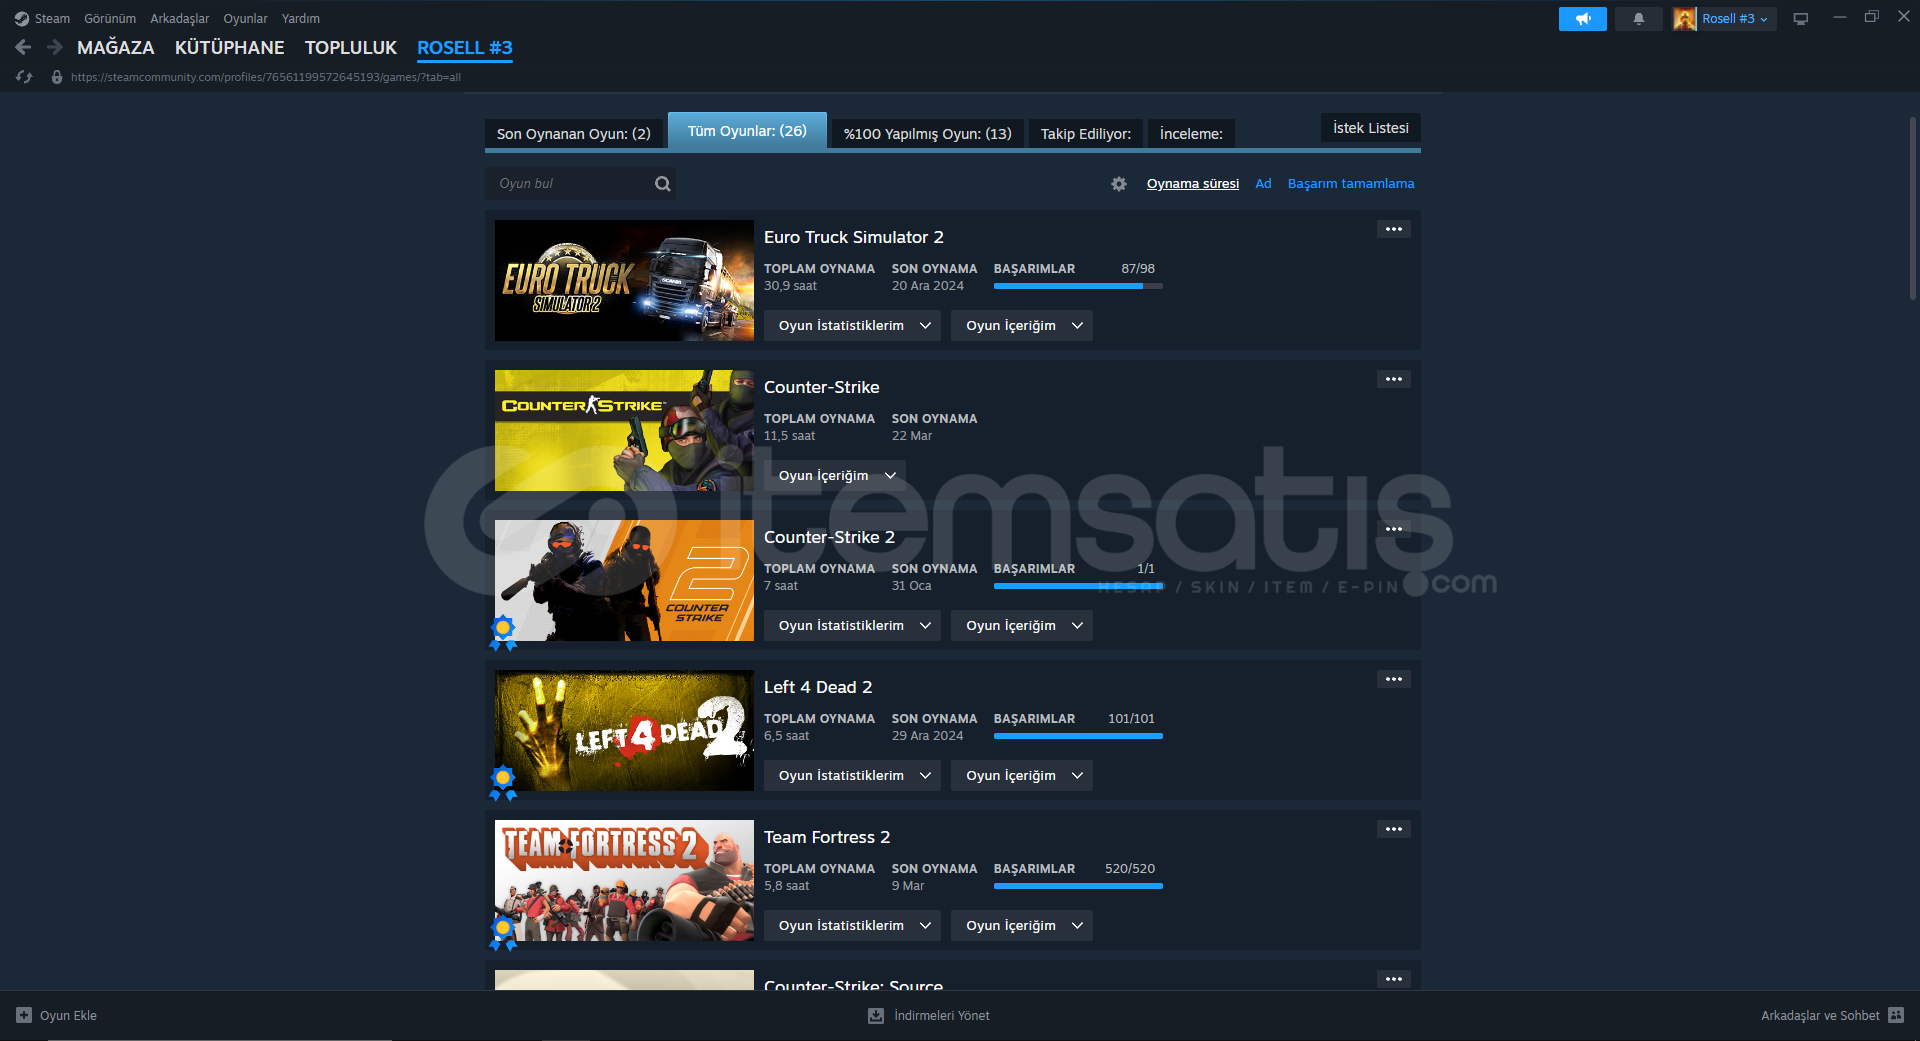Click the perfect-game ribbon badge on Counter-Strike 2
1920x1041 pixels.
click(503, 633)
